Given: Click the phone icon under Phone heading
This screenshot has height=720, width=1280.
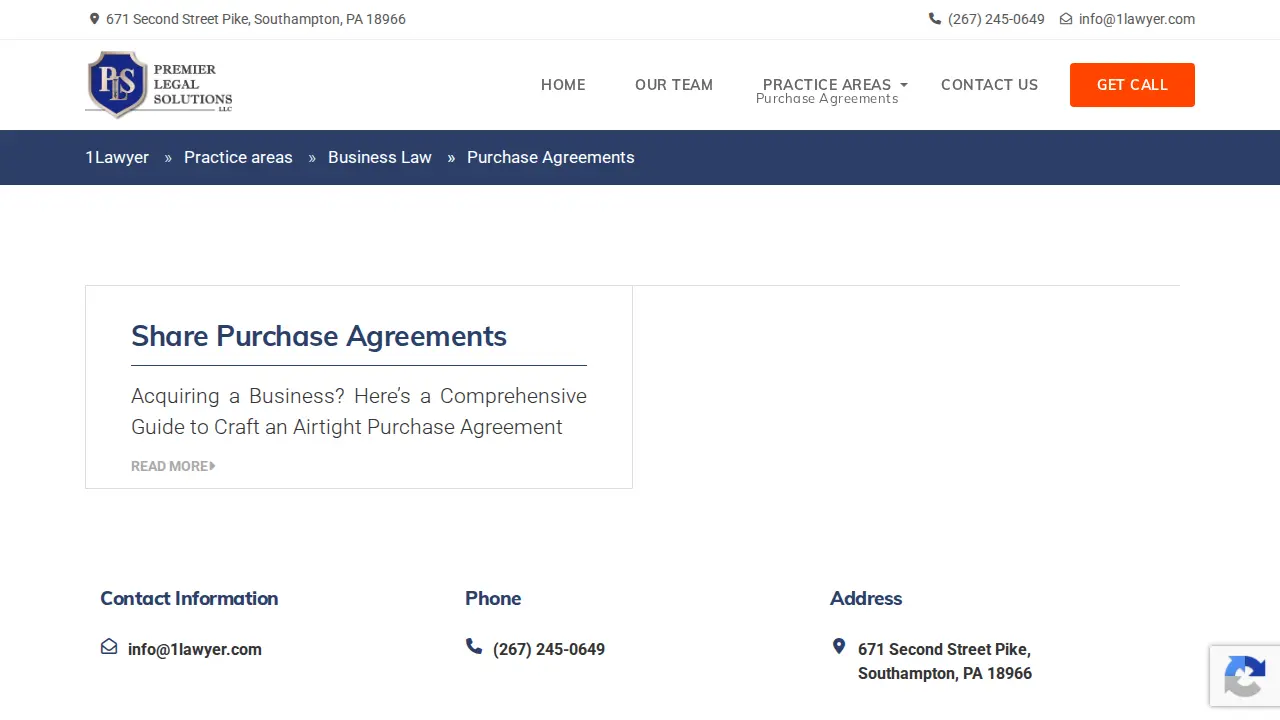Looking at the screenshot, I should click(474, 646).
